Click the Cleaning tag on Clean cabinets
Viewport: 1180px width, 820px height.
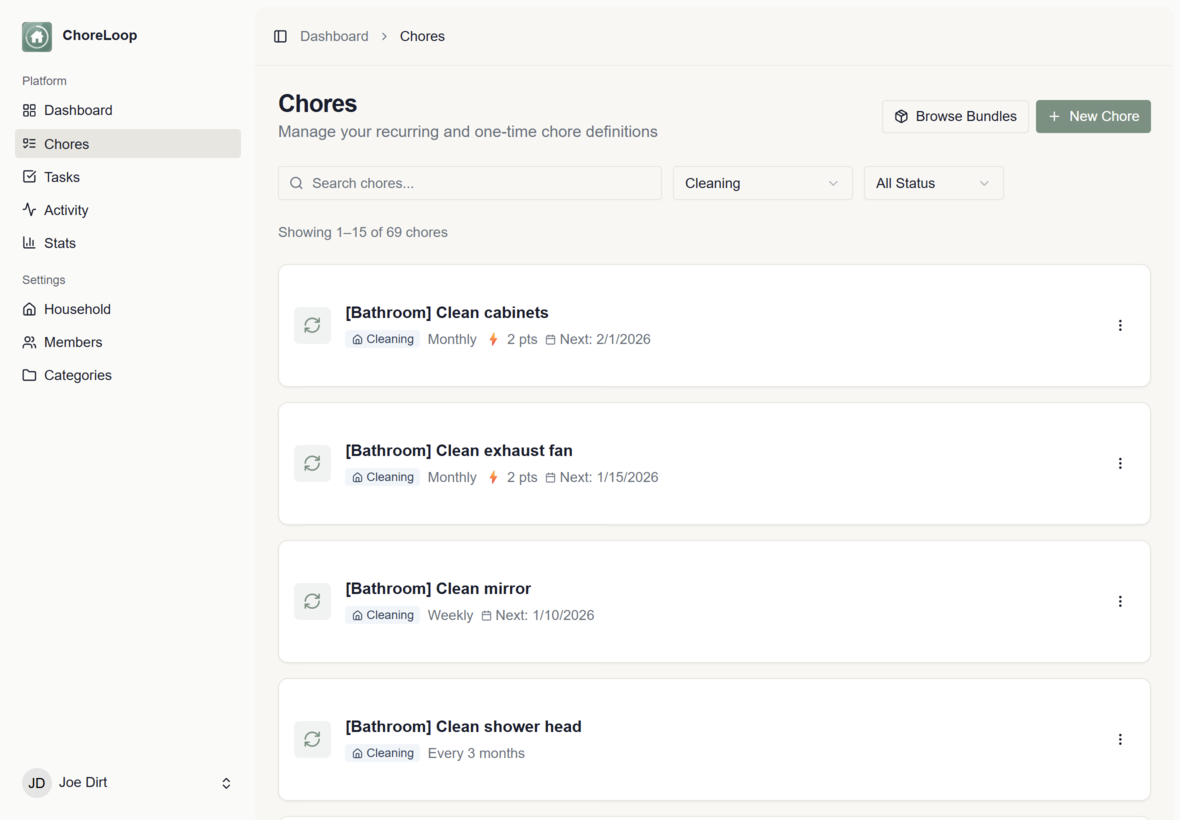[x=382, y=339]
